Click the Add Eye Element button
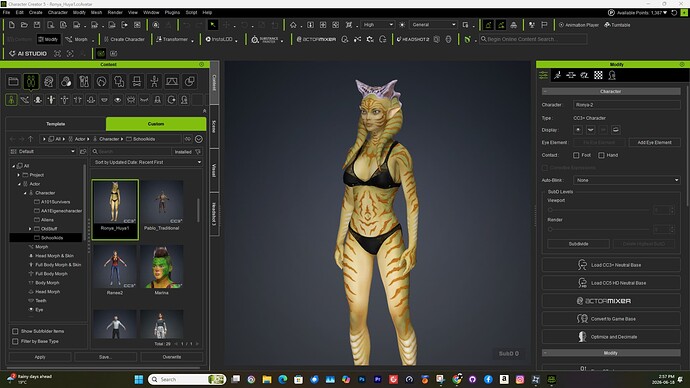Screen dimensions: 690x388 pos(654,143)
